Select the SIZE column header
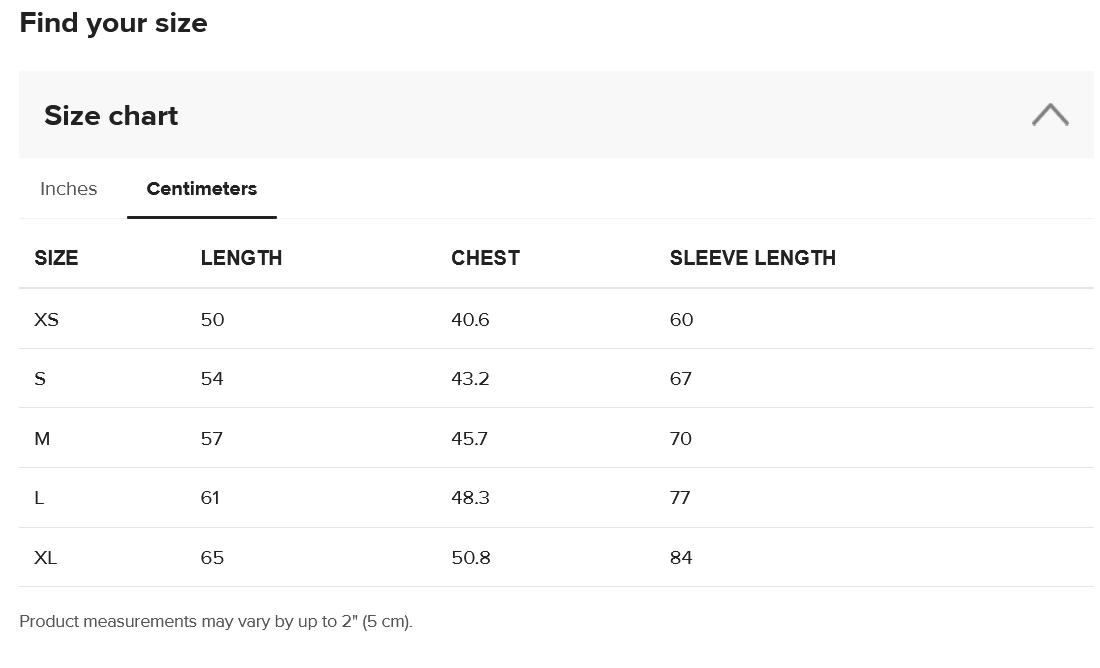 [56, 257]
